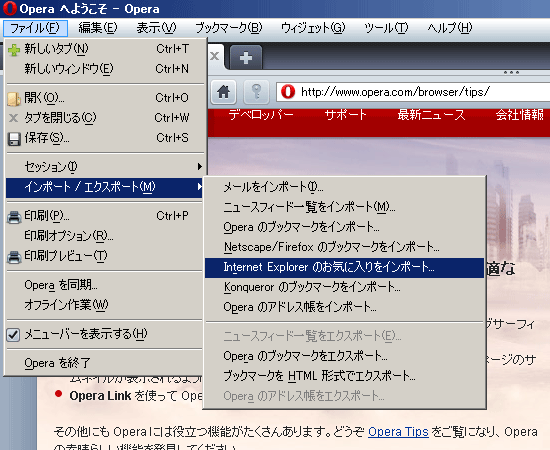Click the Home toolbar button
The width and height of the screenshot is (550, 450).
(223, 92)
